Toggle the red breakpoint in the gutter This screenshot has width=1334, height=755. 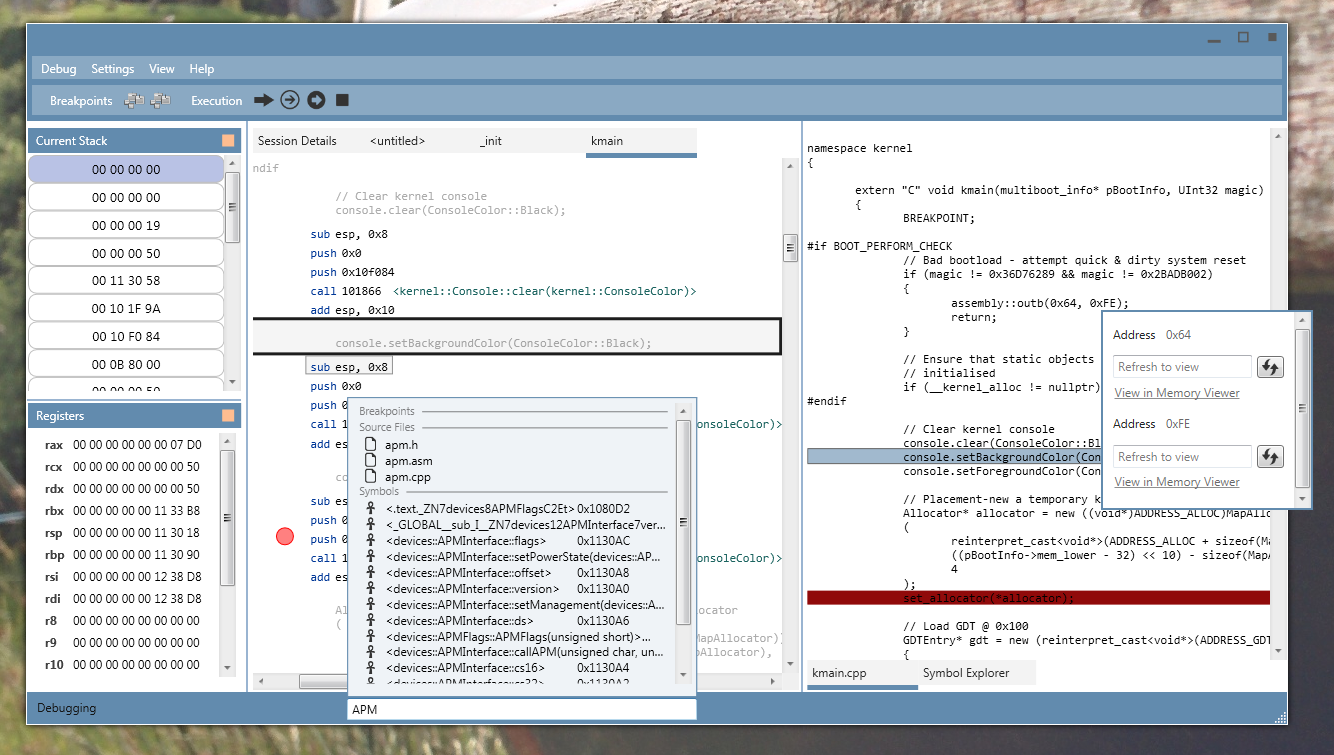click(x=285, y=537)
